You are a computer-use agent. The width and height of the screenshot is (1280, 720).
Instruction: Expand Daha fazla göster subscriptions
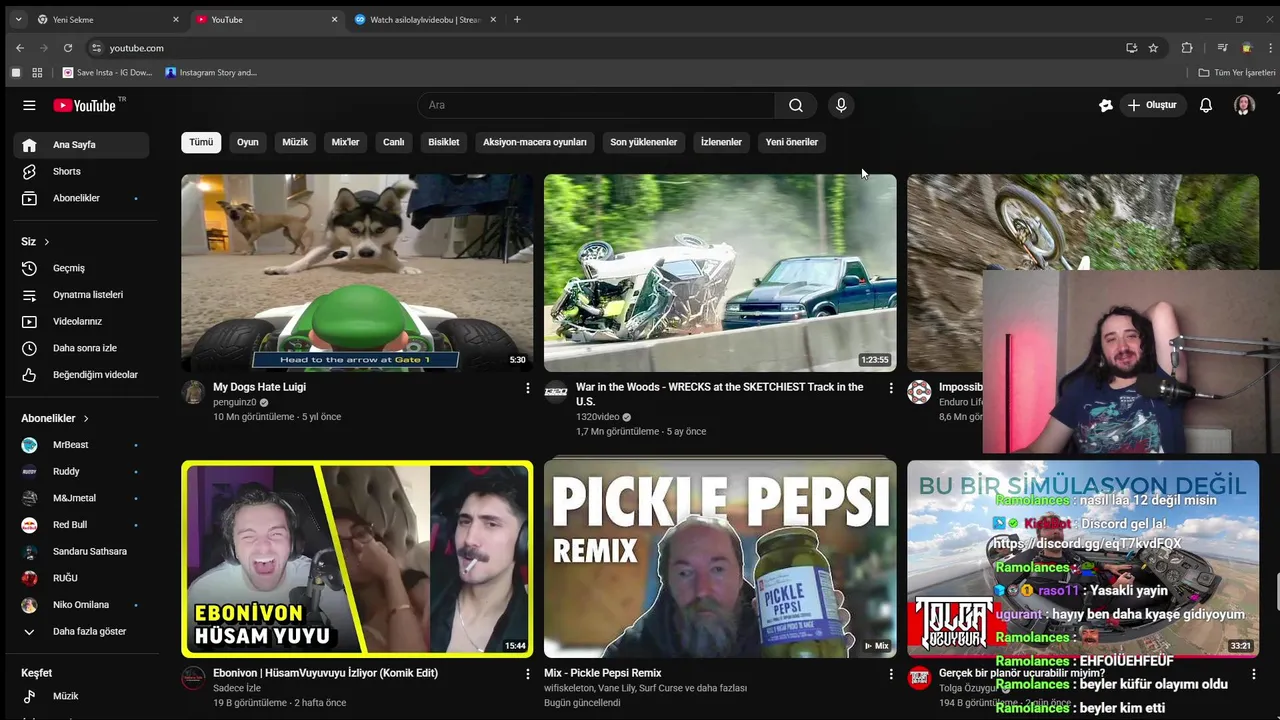[81, 632]
